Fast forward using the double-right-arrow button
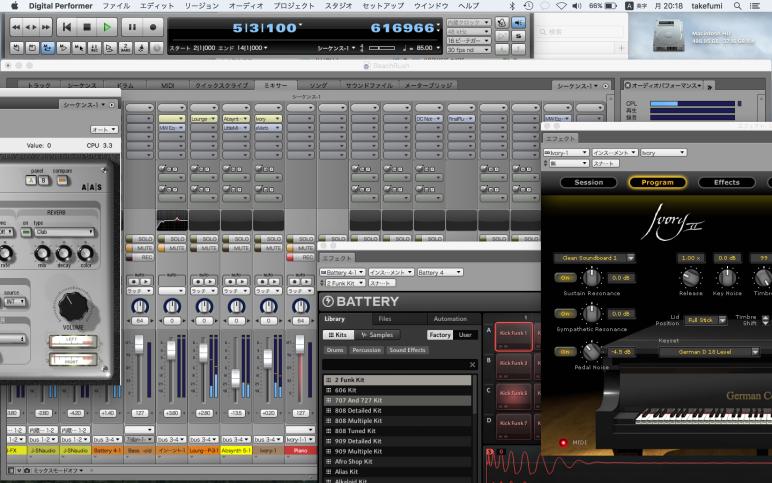The image size is (772, 483). click(x=46, y=27)
